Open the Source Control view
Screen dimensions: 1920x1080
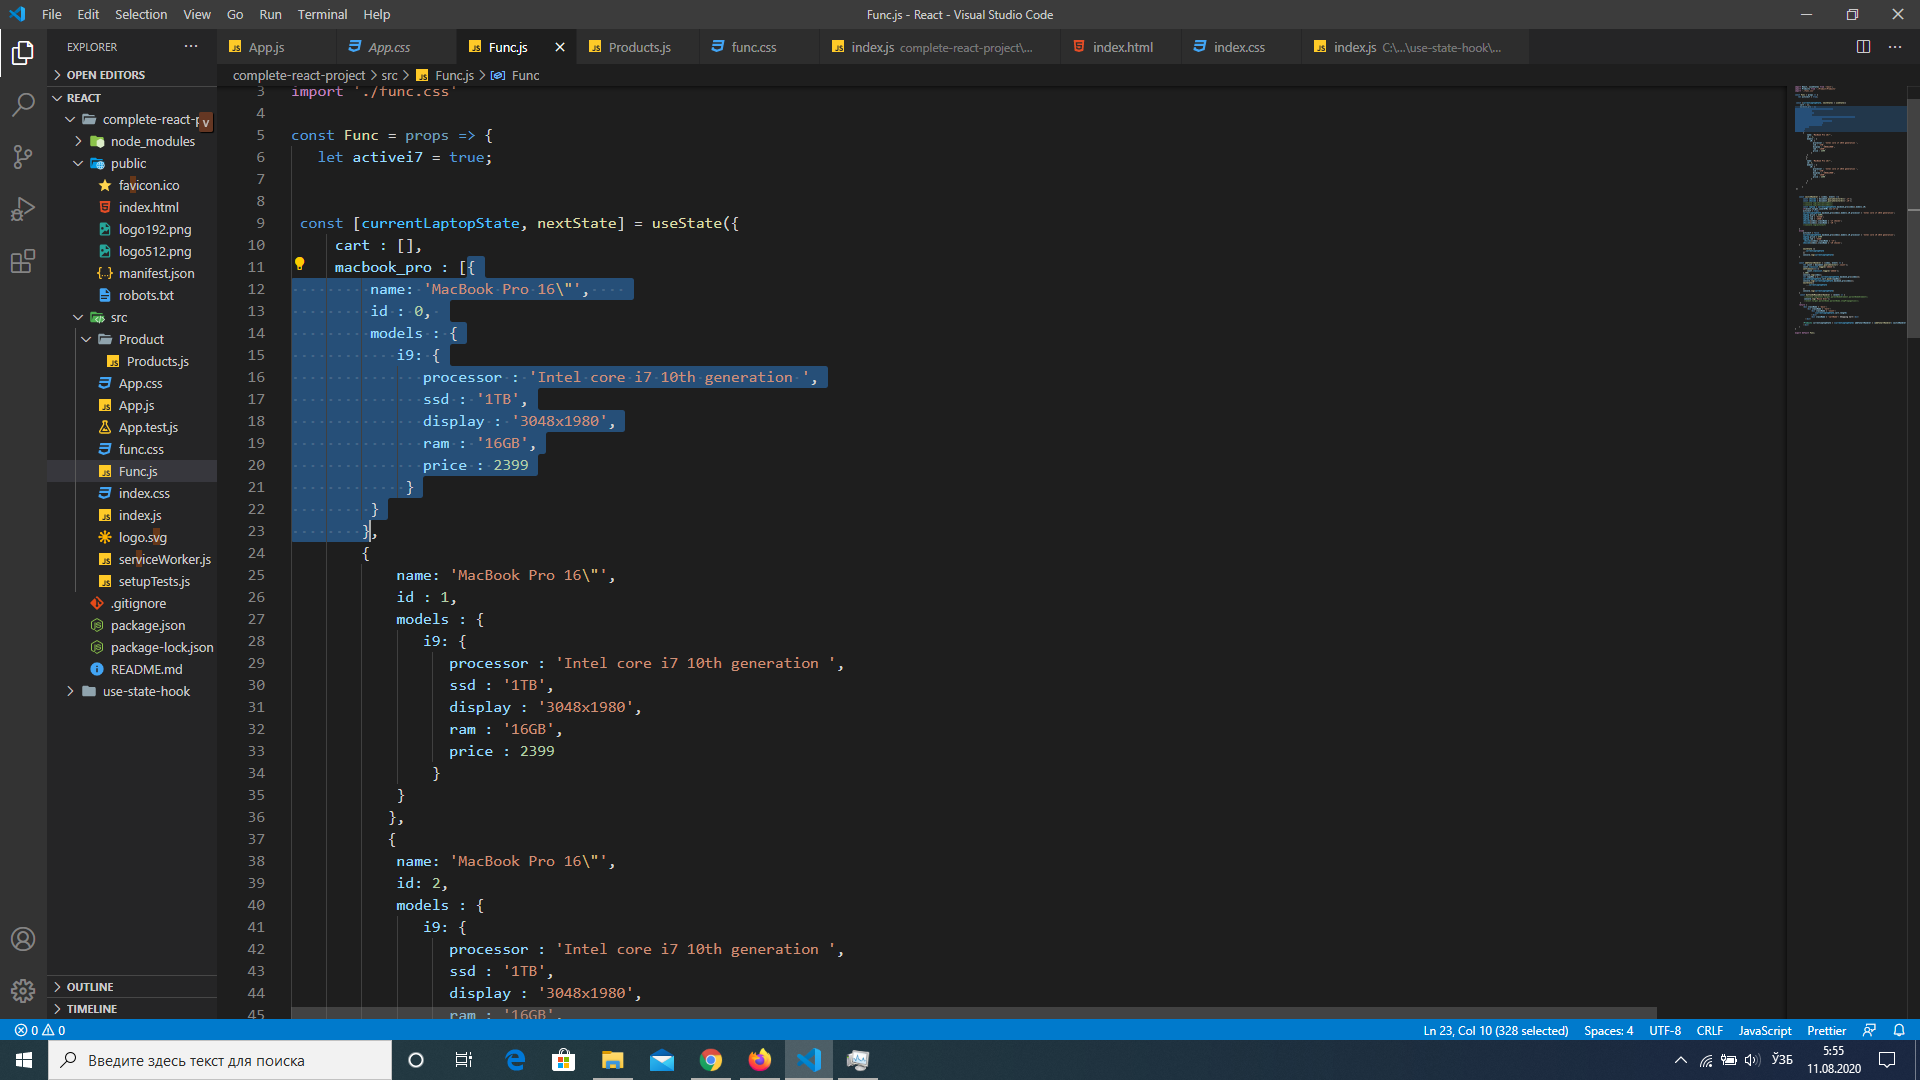tap(23, 157)
